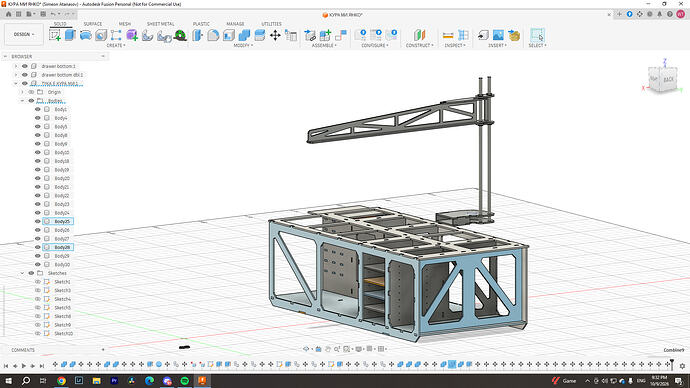Activate the Move/Copy arrows tool
This screenshot has width=690, height=388.
click(275, 35)
